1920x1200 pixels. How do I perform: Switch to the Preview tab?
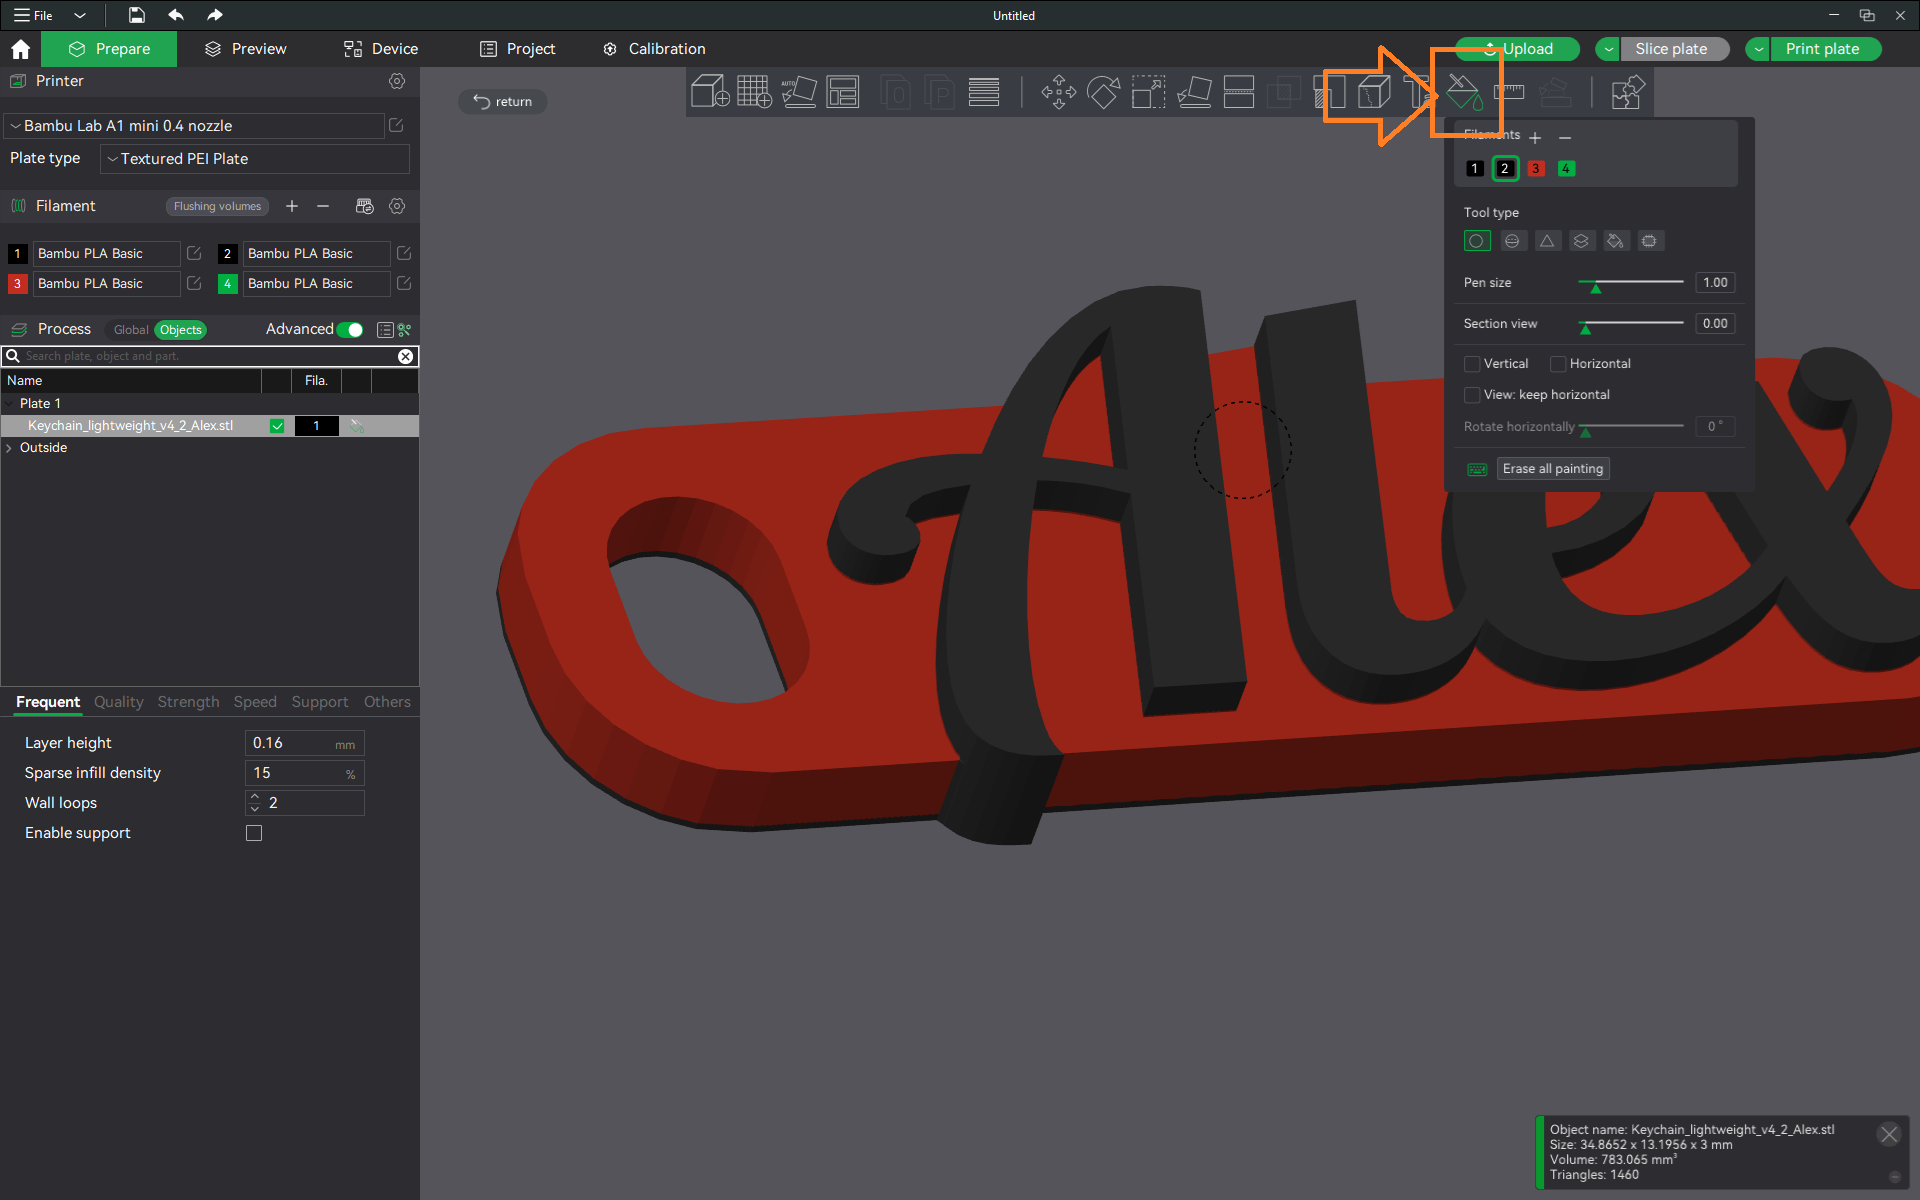point(246,49)
